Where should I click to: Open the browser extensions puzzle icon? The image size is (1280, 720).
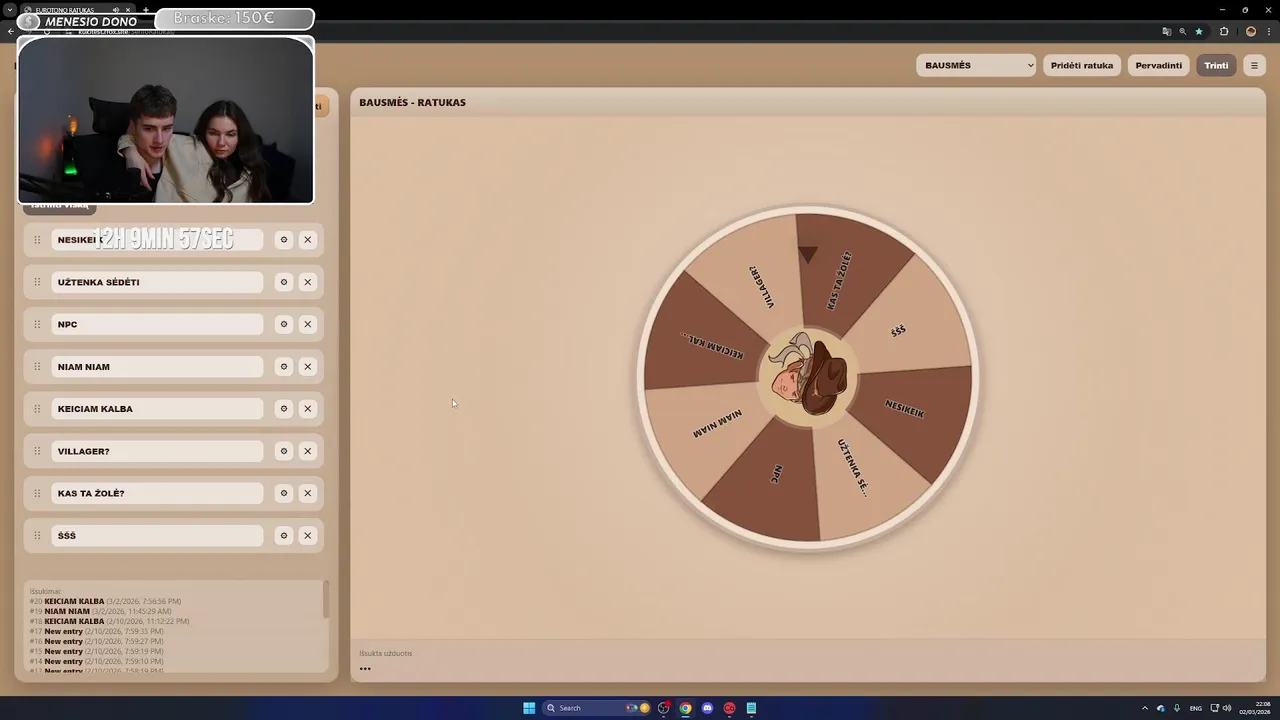click(x=1224, y=31)
